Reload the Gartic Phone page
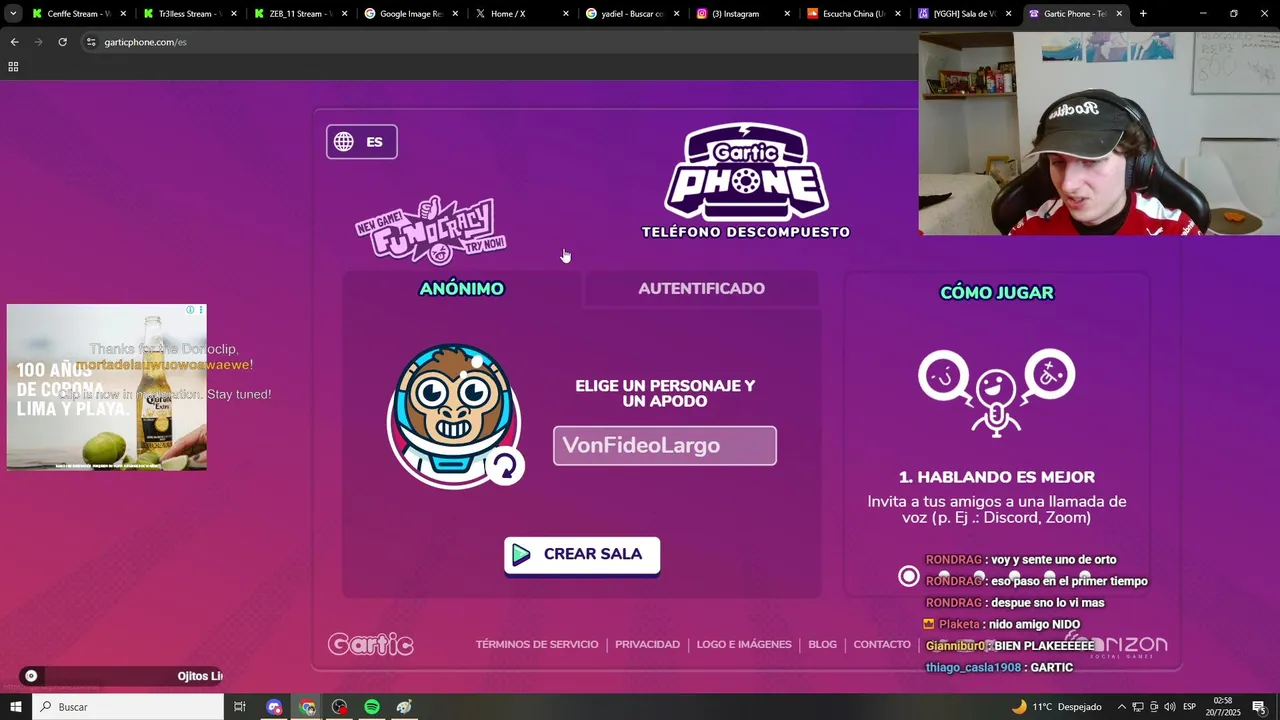Viewport: 1280px width, 720px height. click(x=62, y=42)
